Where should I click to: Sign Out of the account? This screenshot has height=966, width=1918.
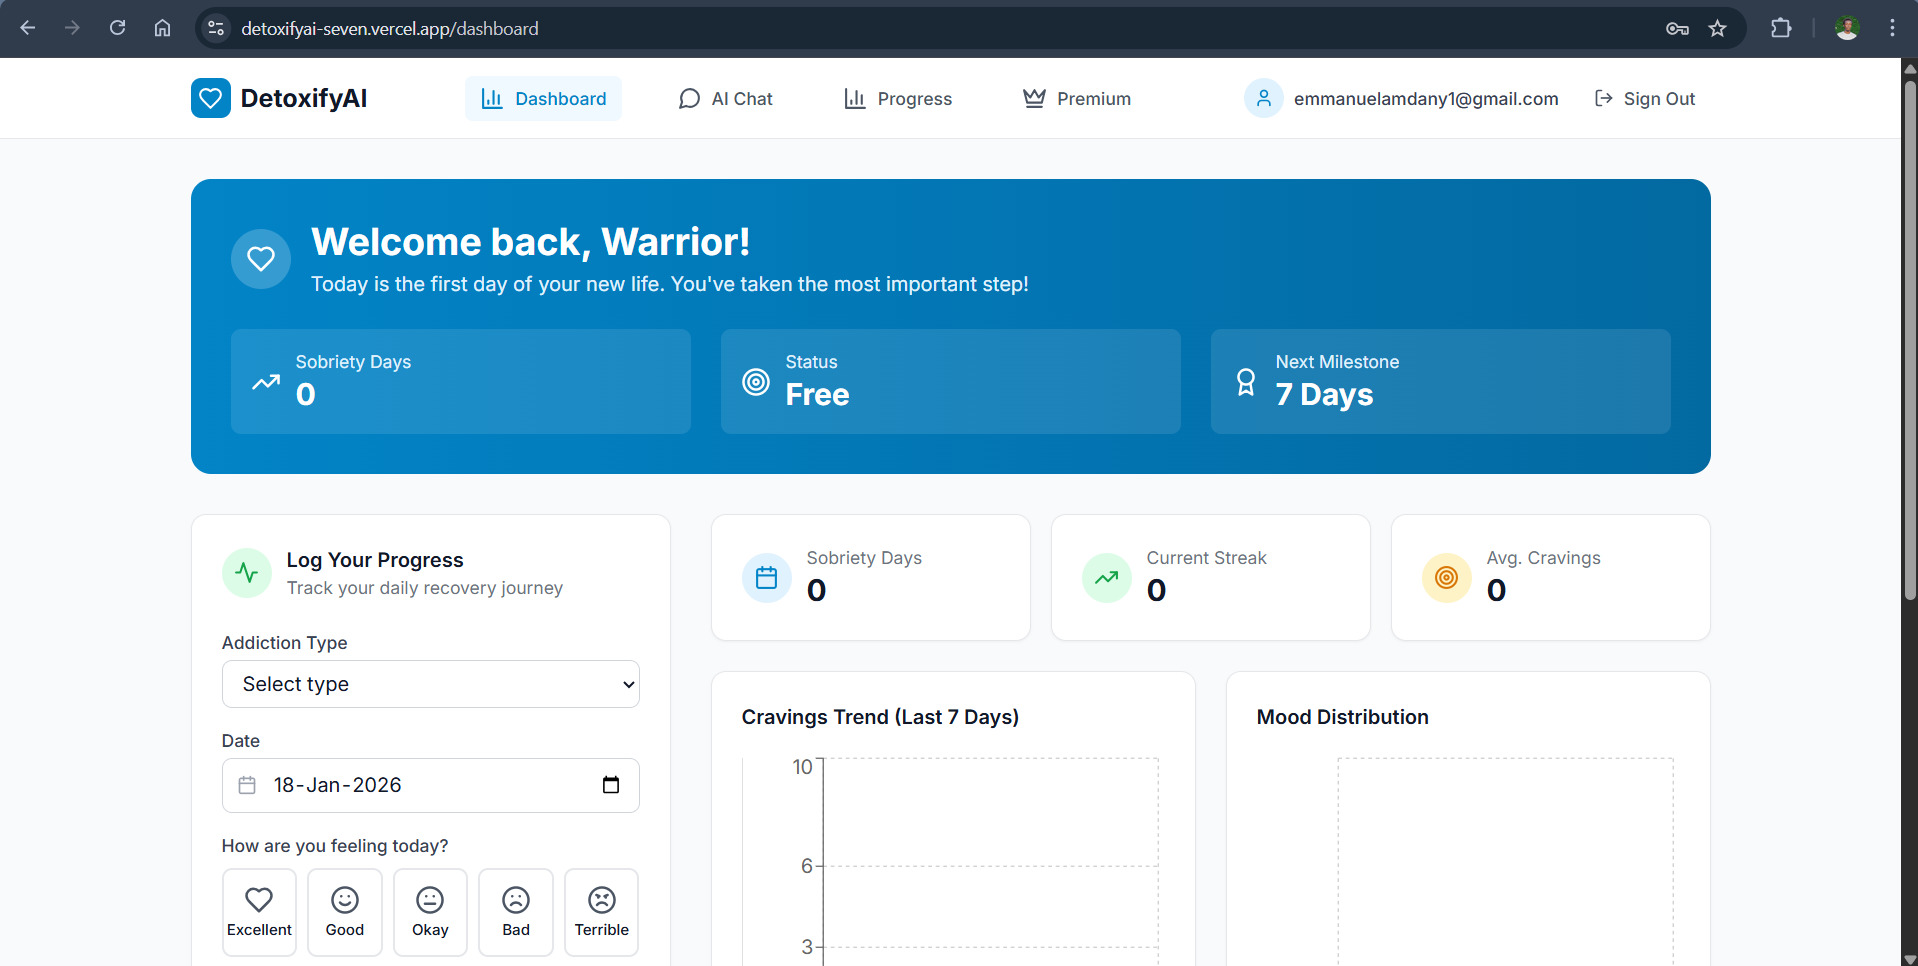[x=1645, y=99]
